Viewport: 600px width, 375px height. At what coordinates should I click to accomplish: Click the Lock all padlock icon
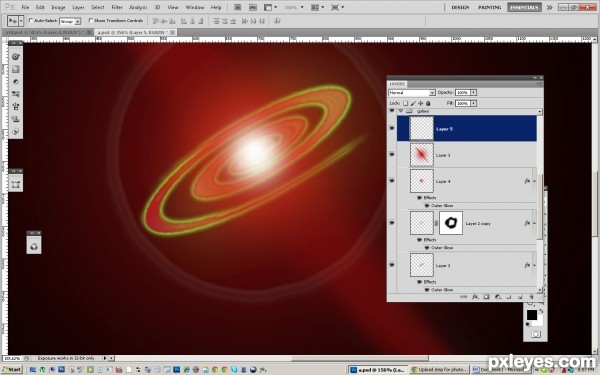click(x=428, y=103)
